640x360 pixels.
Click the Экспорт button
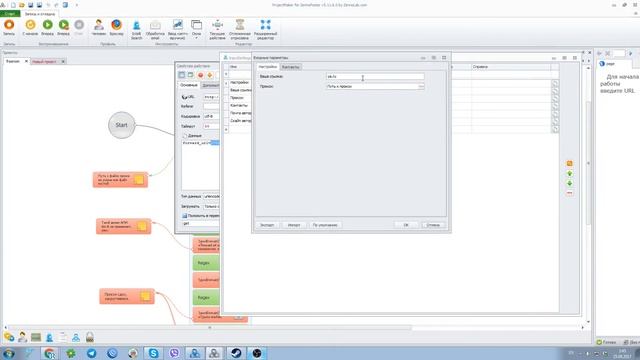tap(267, 225)
